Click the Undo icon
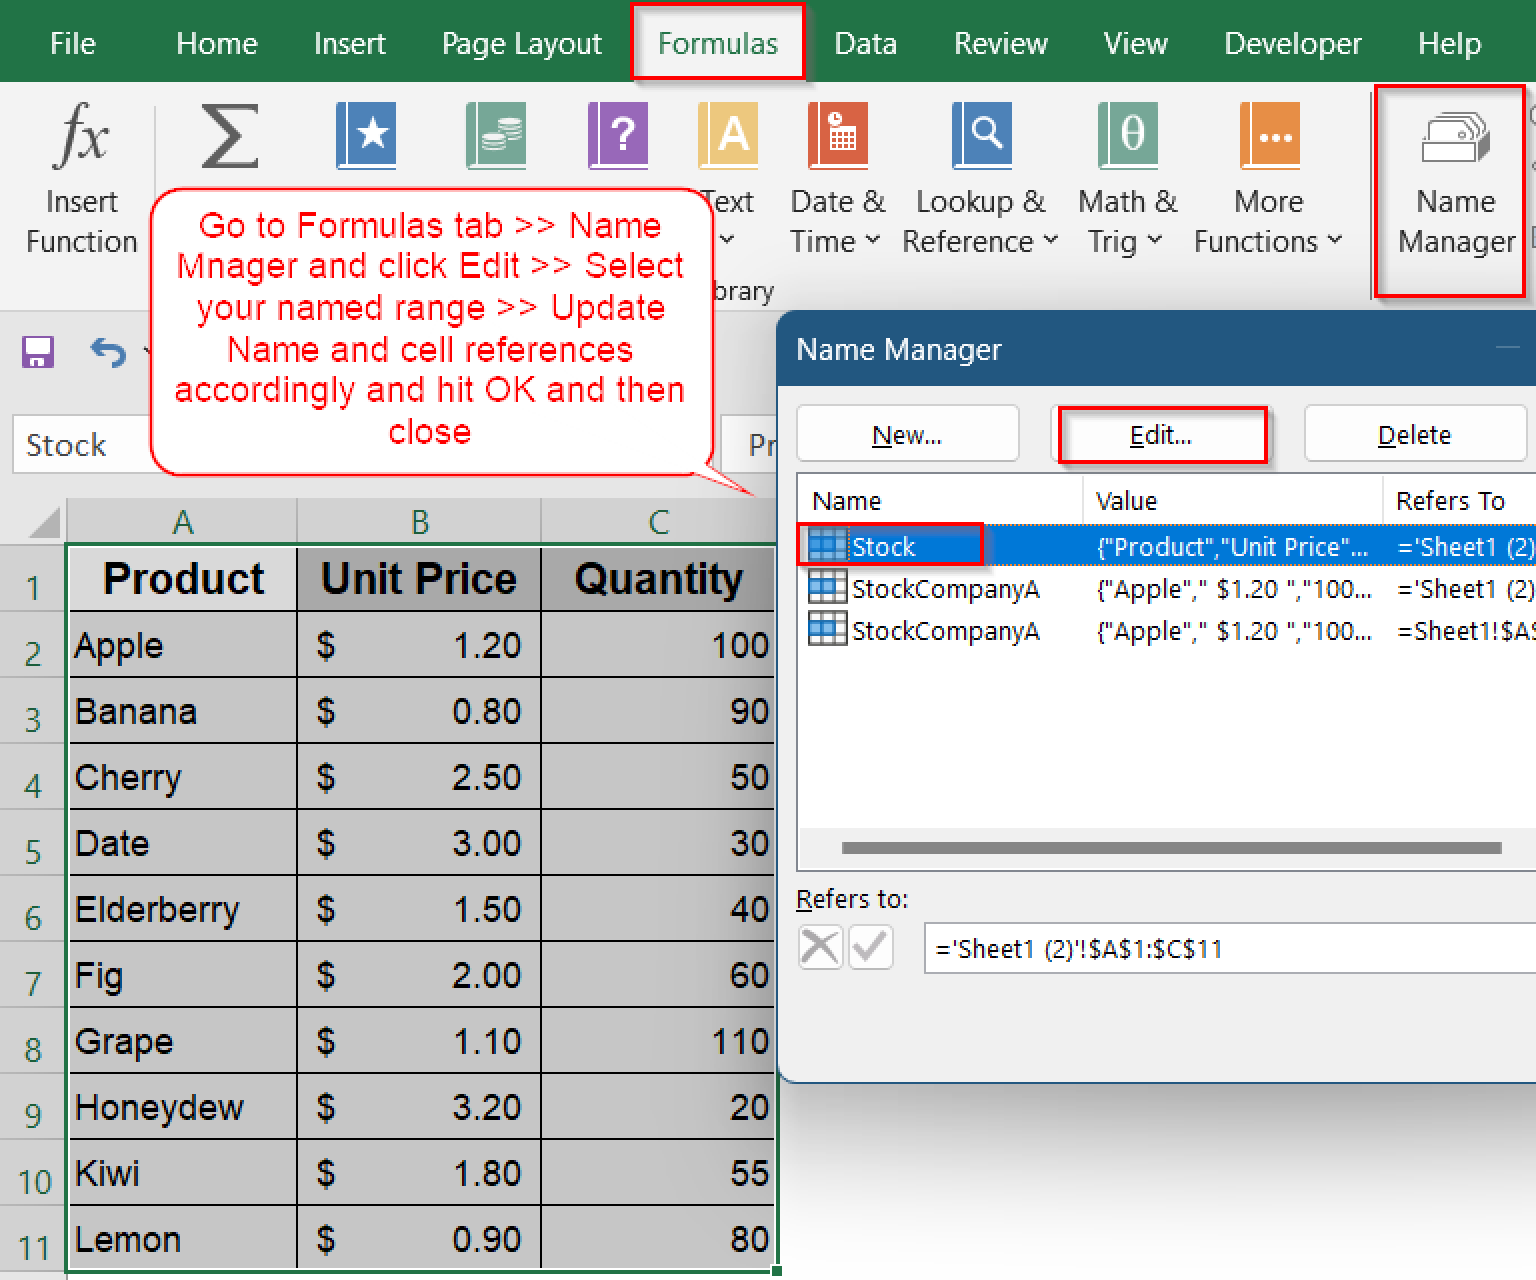1536x1280 pixels. tap(108, 351)
